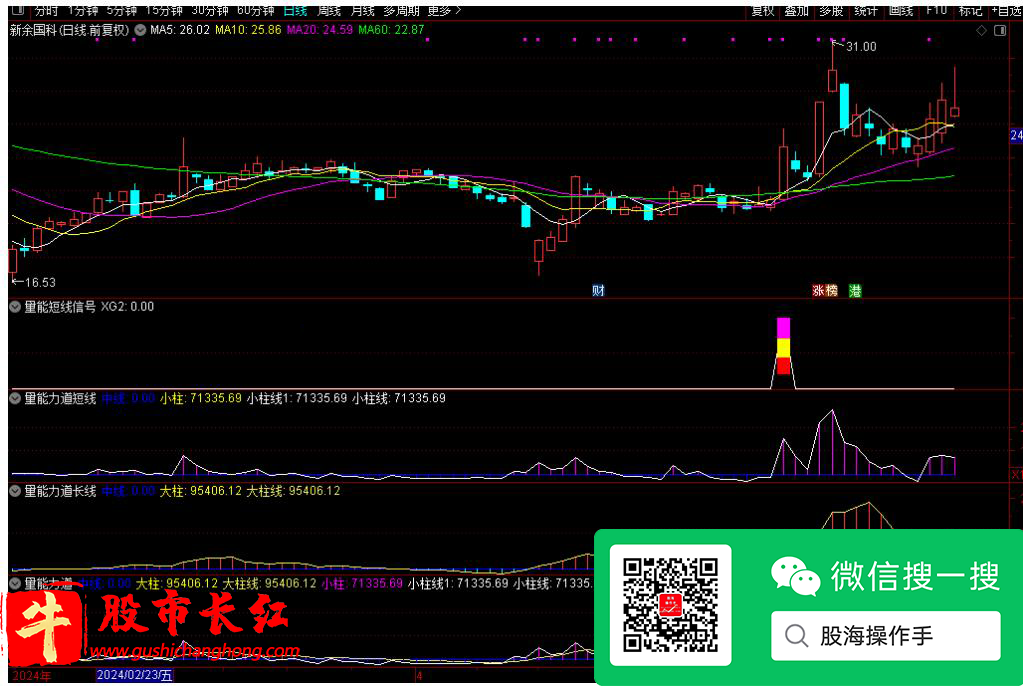Expand the 量能短线信号 indicator dropdown
The height and width of the screenshot is (686, 1023).
(15, 307)
